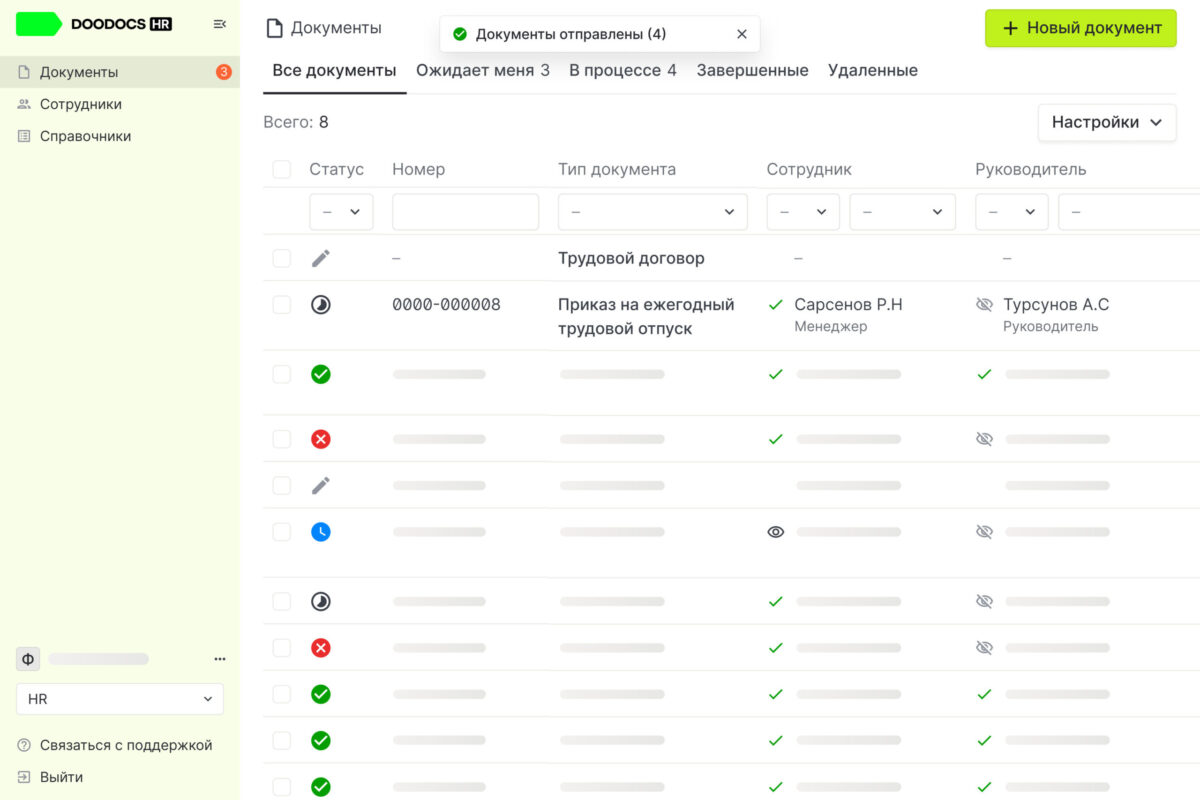Click employee name Сарсенов Р.Н
Image resolution: width=1200 pixels, height=800 pixels.
tap(848, 304)
